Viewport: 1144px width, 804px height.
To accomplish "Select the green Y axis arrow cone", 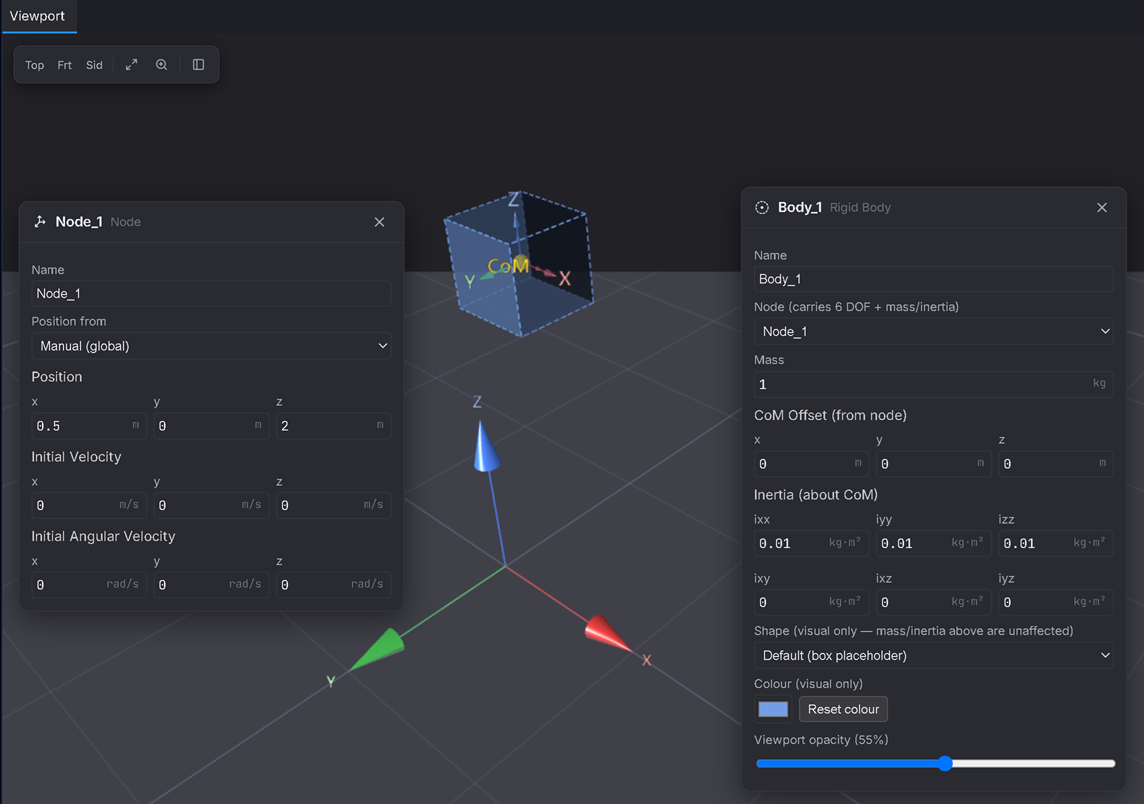I will coord(378,649).
